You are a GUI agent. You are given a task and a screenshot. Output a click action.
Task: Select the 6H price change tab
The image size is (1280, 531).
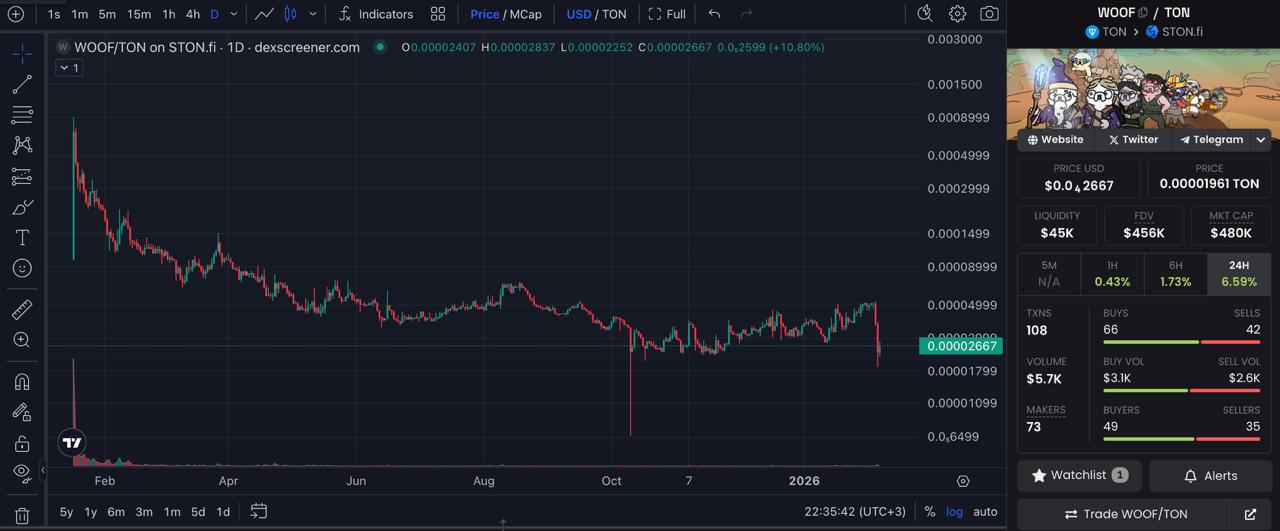1175,274
